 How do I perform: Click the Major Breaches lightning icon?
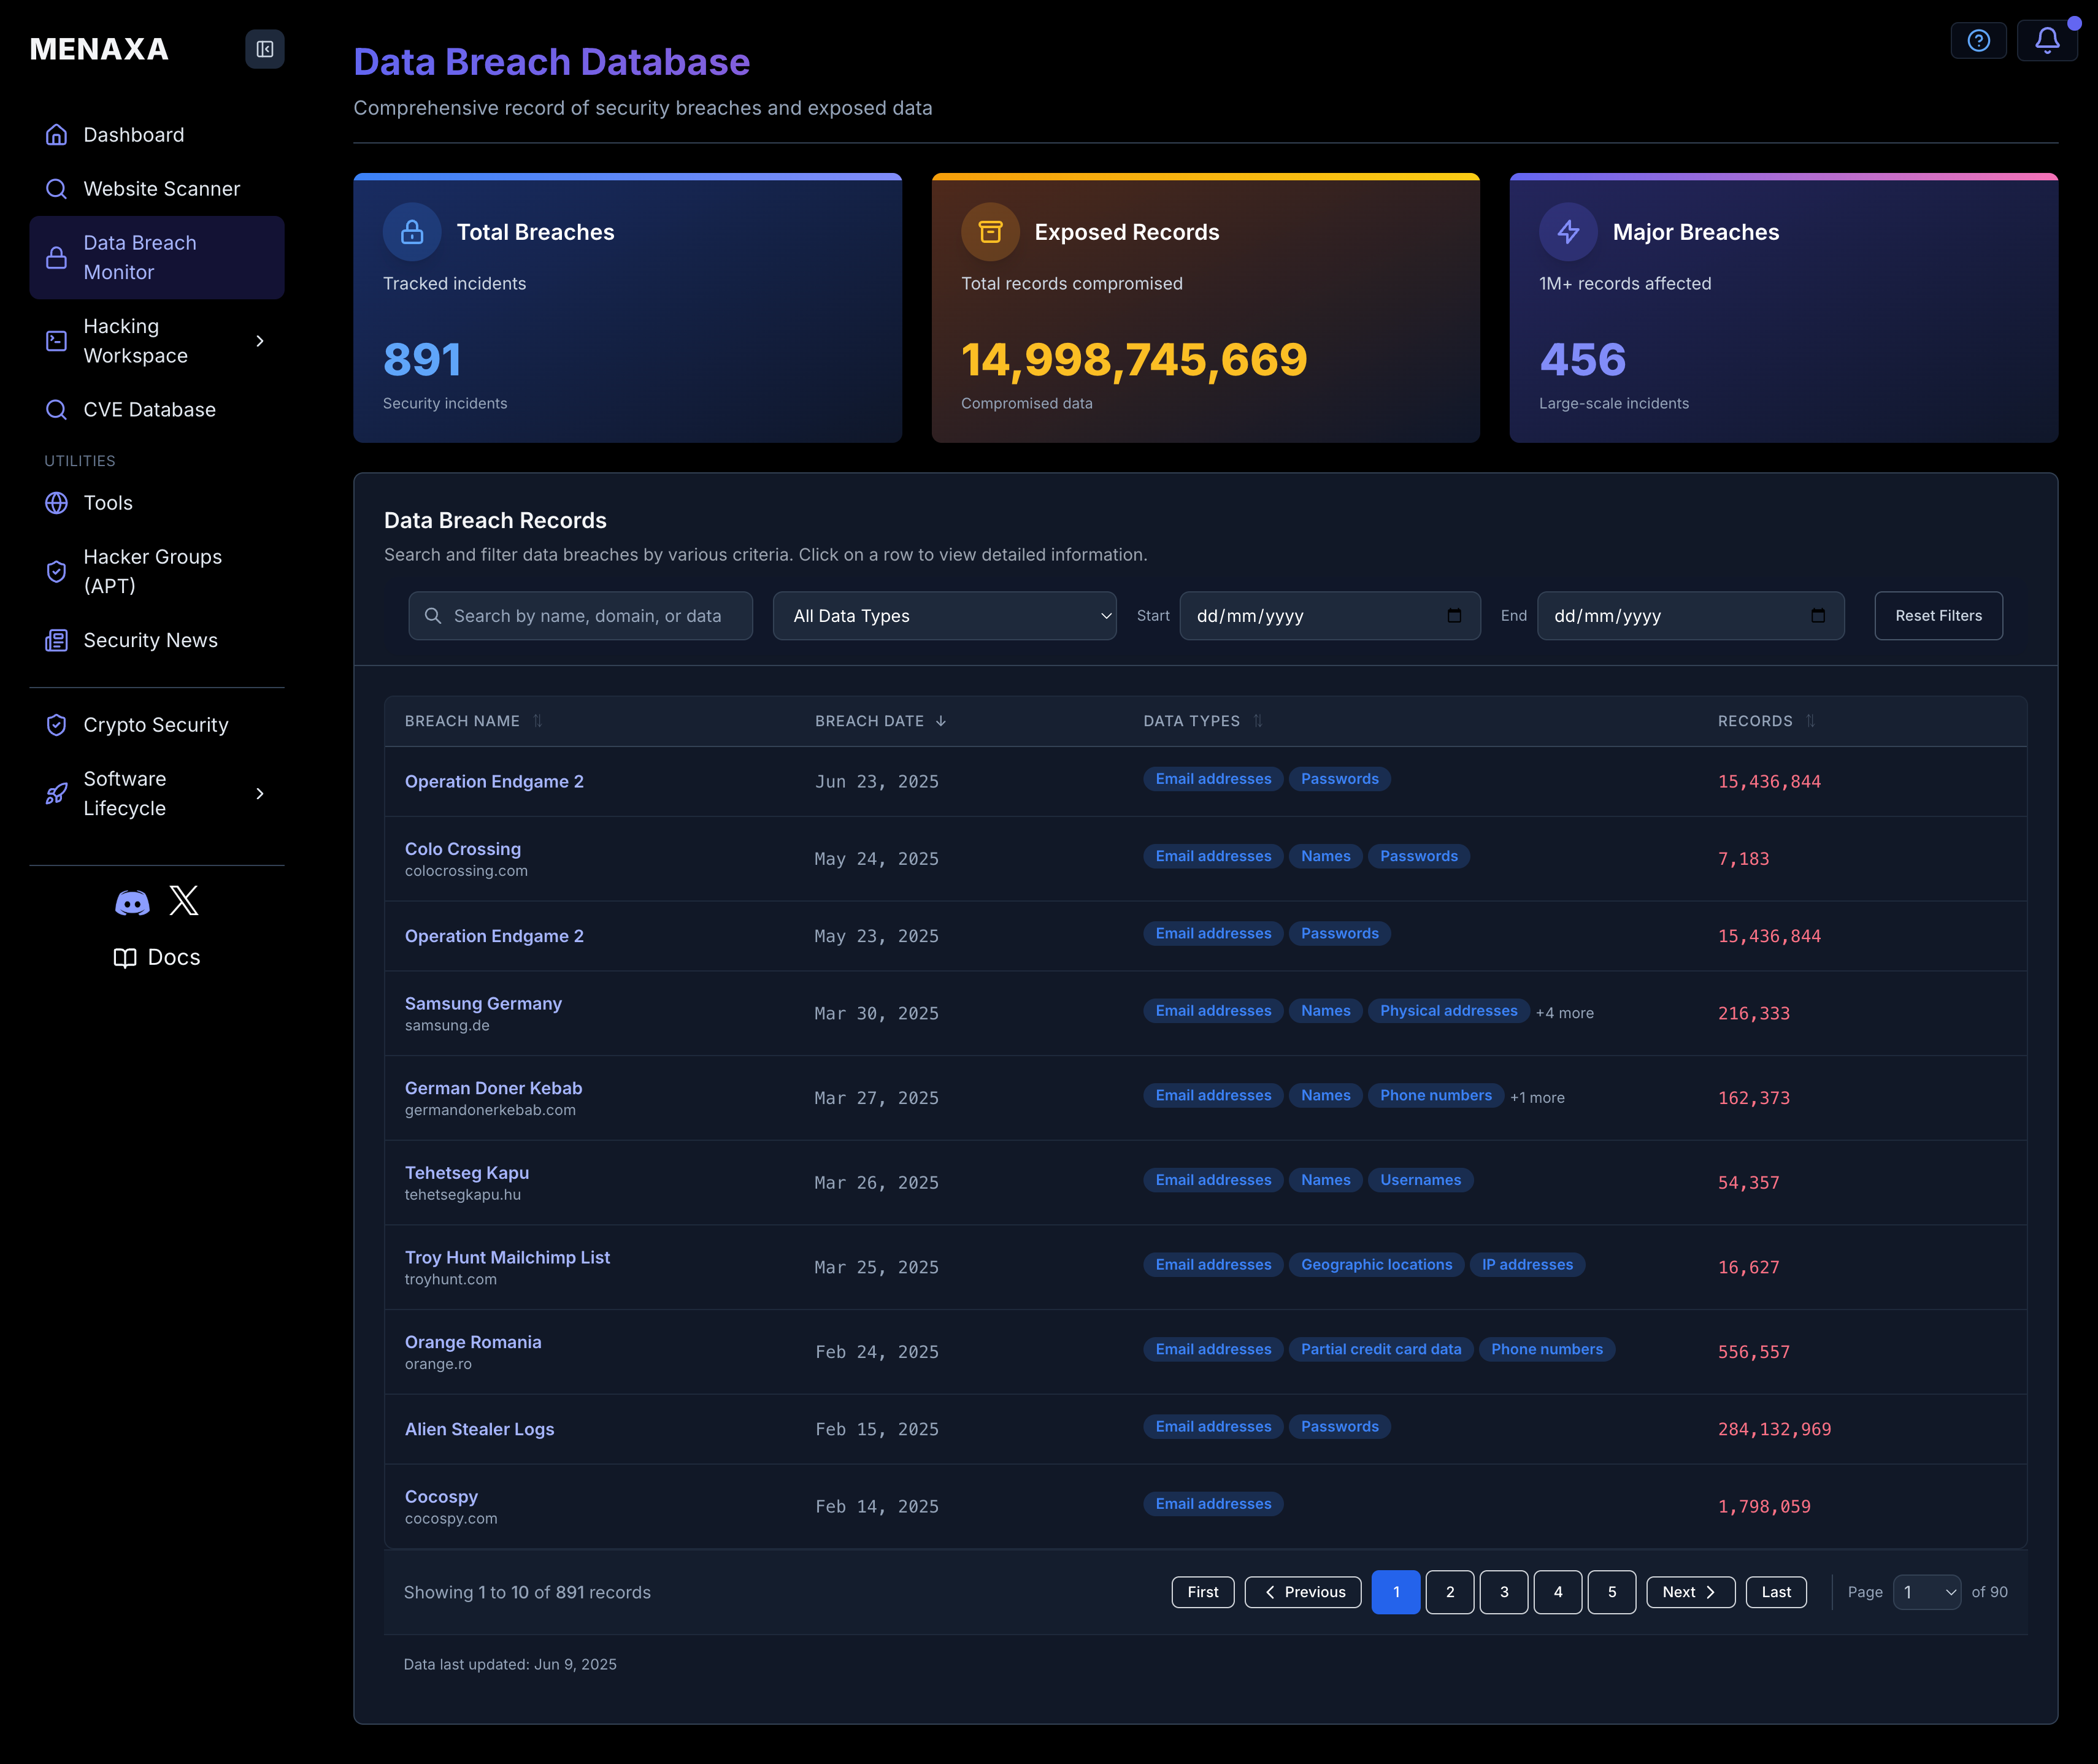point(1568,232)
